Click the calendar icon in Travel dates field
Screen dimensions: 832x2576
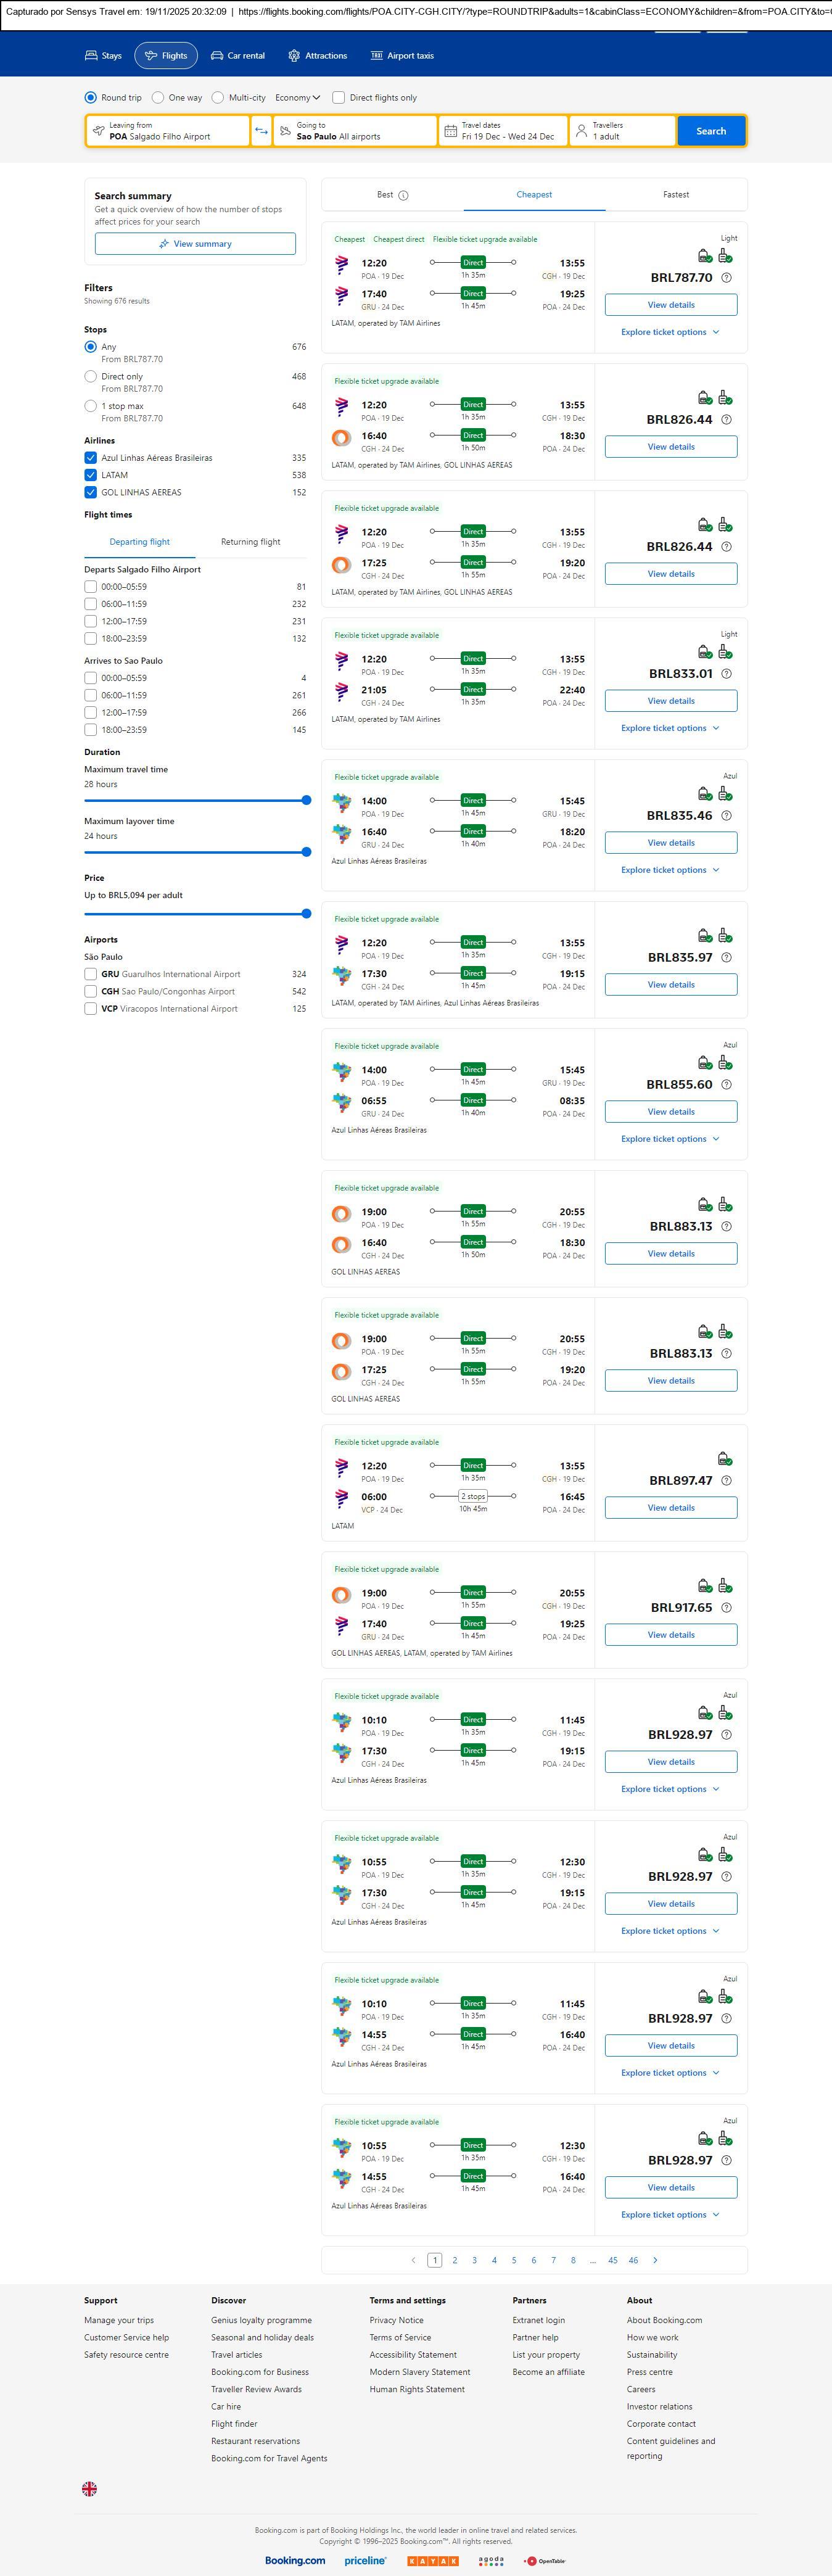[x=450, y=131]
